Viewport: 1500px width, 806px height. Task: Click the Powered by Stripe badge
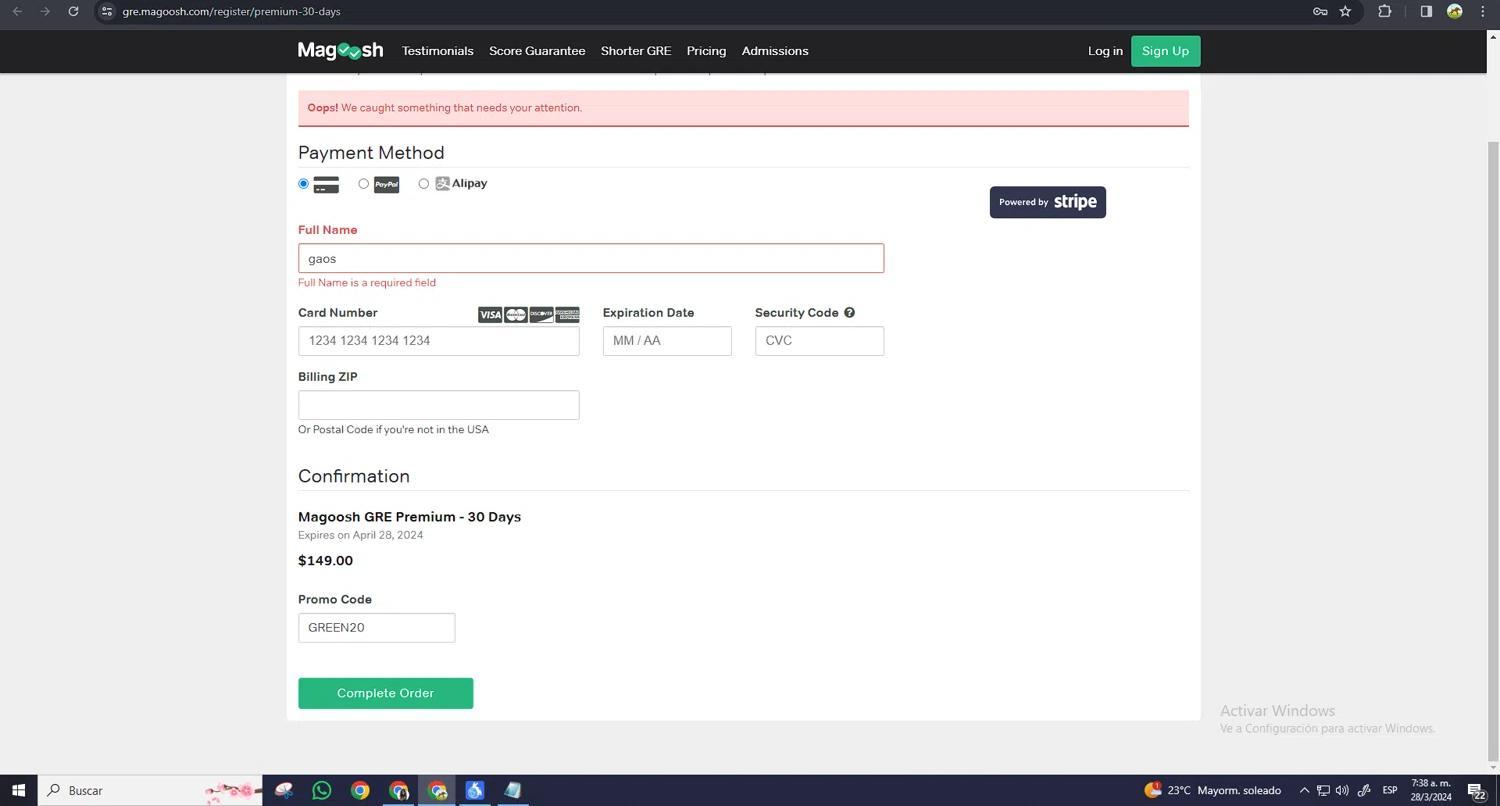click(x=1047, y=202)
